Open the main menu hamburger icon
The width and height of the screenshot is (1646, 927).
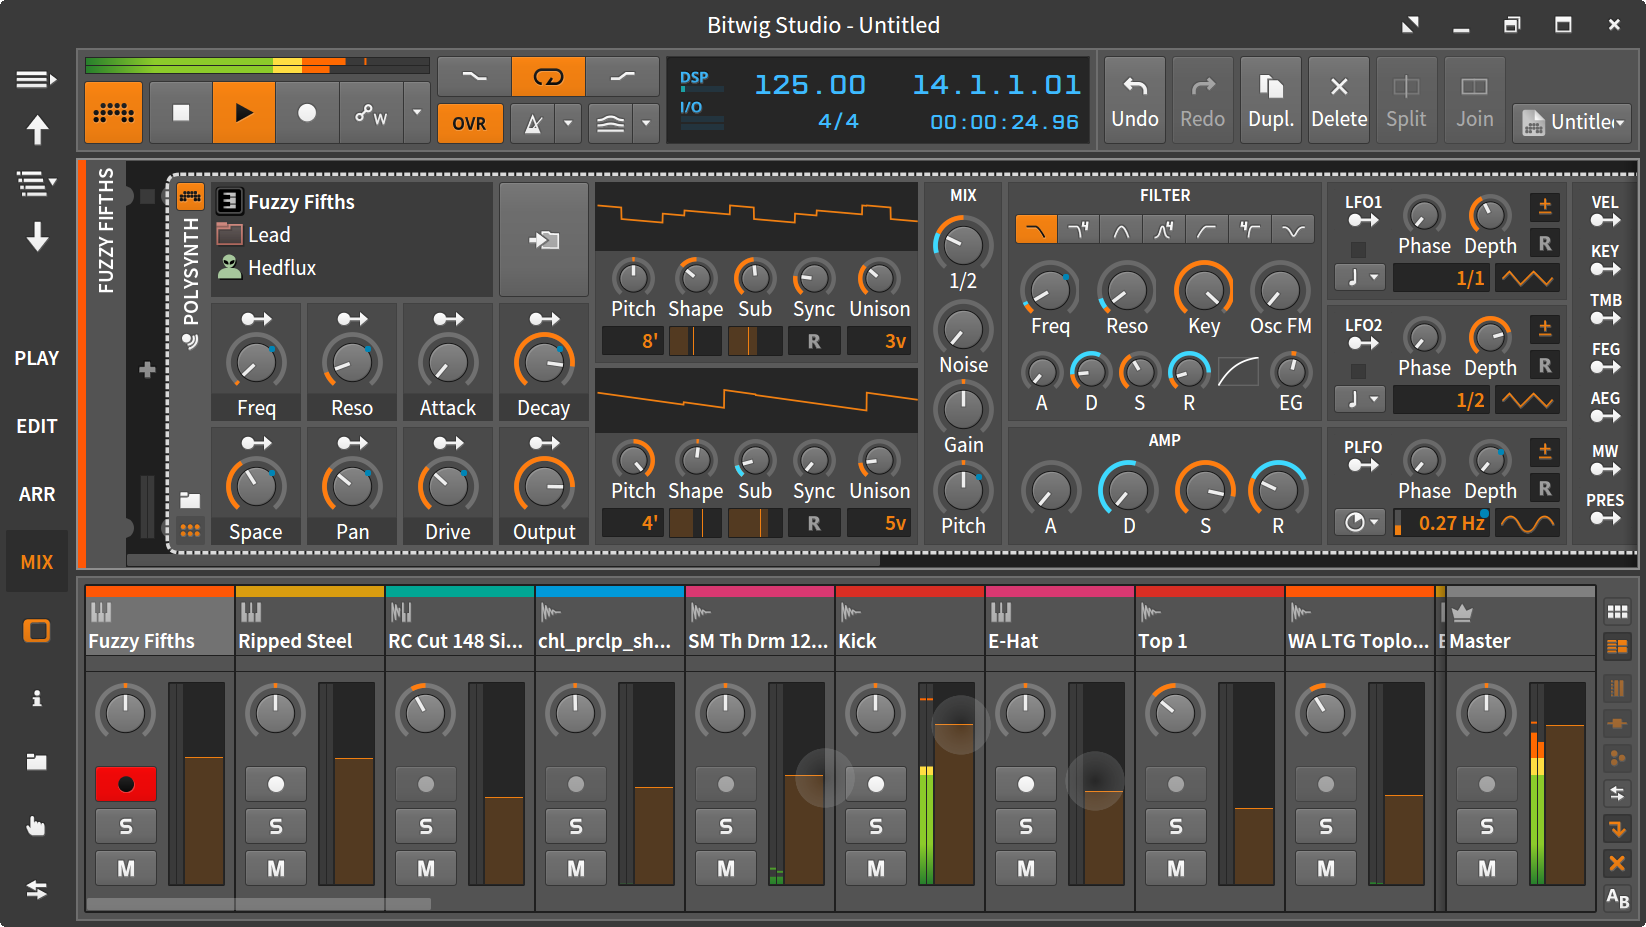coord(36,79)
